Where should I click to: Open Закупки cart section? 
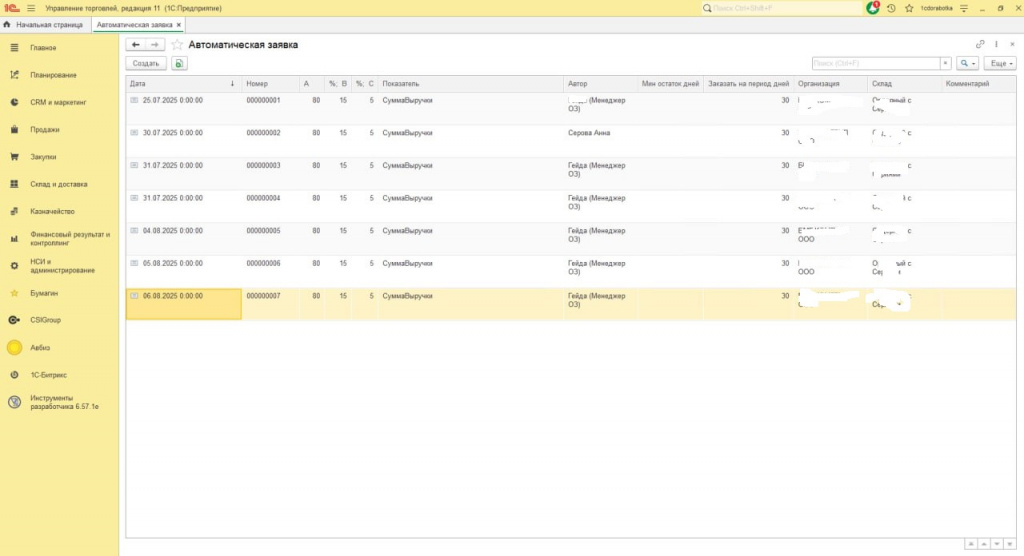tap(59, 157)
